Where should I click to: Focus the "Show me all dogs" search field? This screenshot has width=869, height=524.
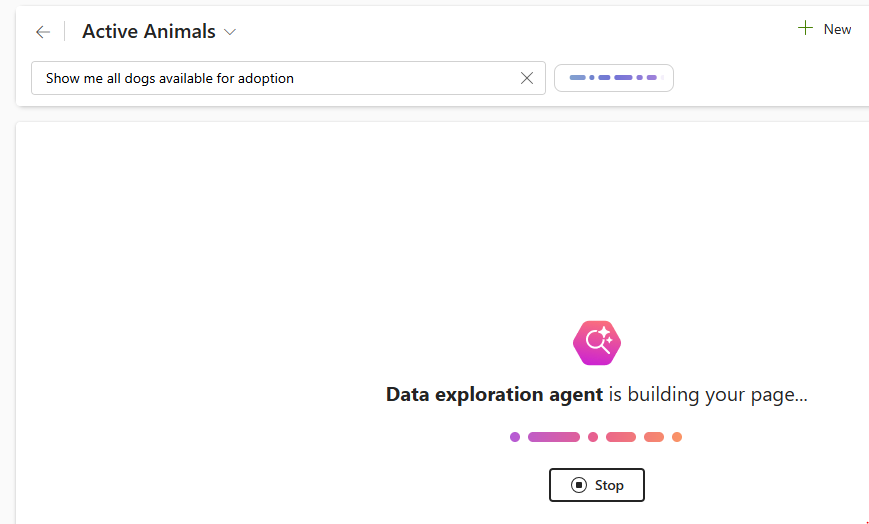(270, 78)
